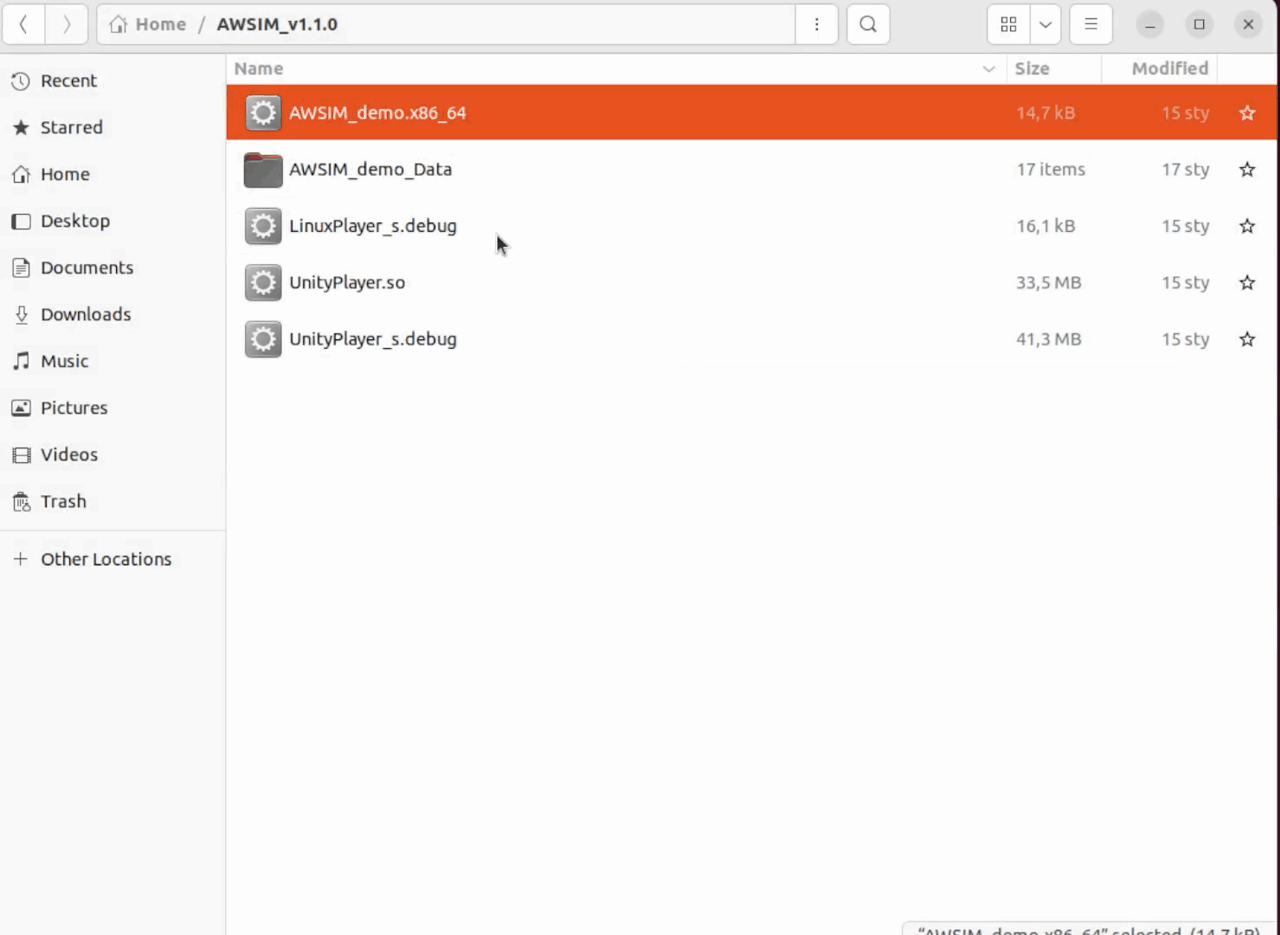The width and height of the screenshot is (1280, 935).
Task: Switch to the grid view icon
Action: (1008, 24)
